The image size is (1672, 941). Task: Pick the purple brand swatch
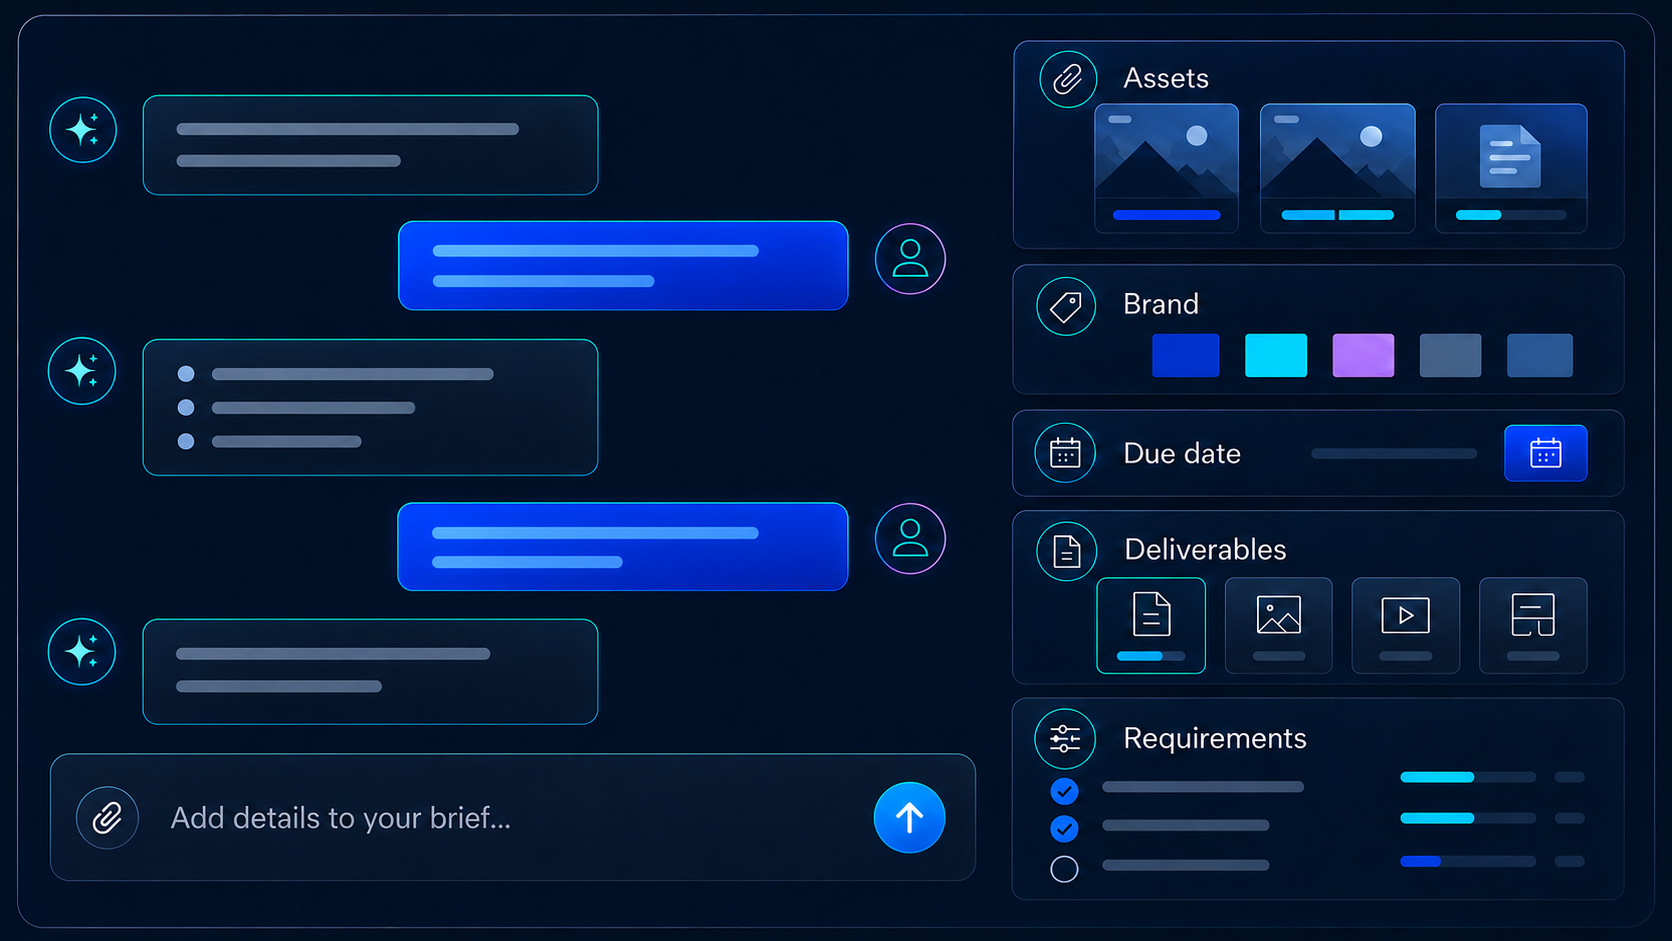(1364, 355)
